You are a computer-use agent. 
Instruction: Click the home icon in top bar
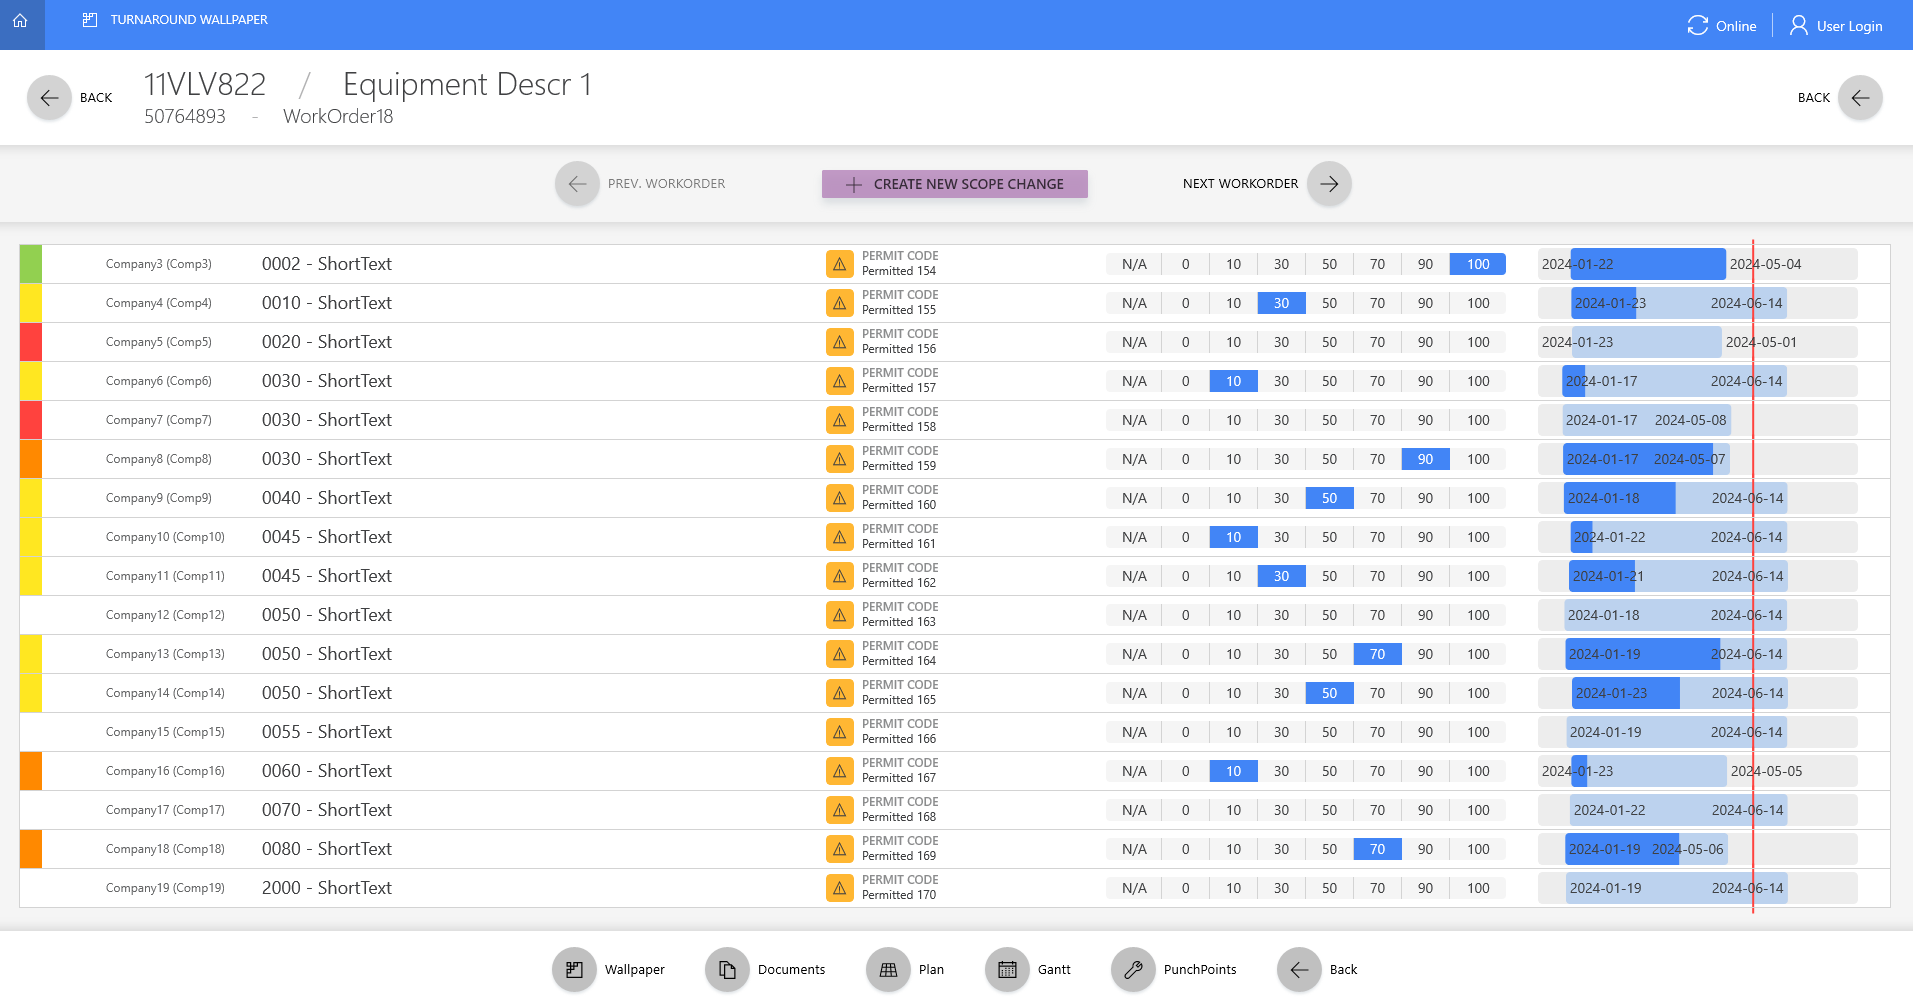point(20,21)
